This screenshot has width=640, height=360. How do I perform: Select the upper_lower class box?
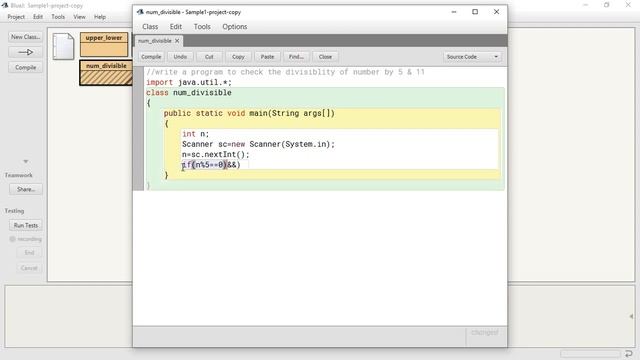pos(104,44)
